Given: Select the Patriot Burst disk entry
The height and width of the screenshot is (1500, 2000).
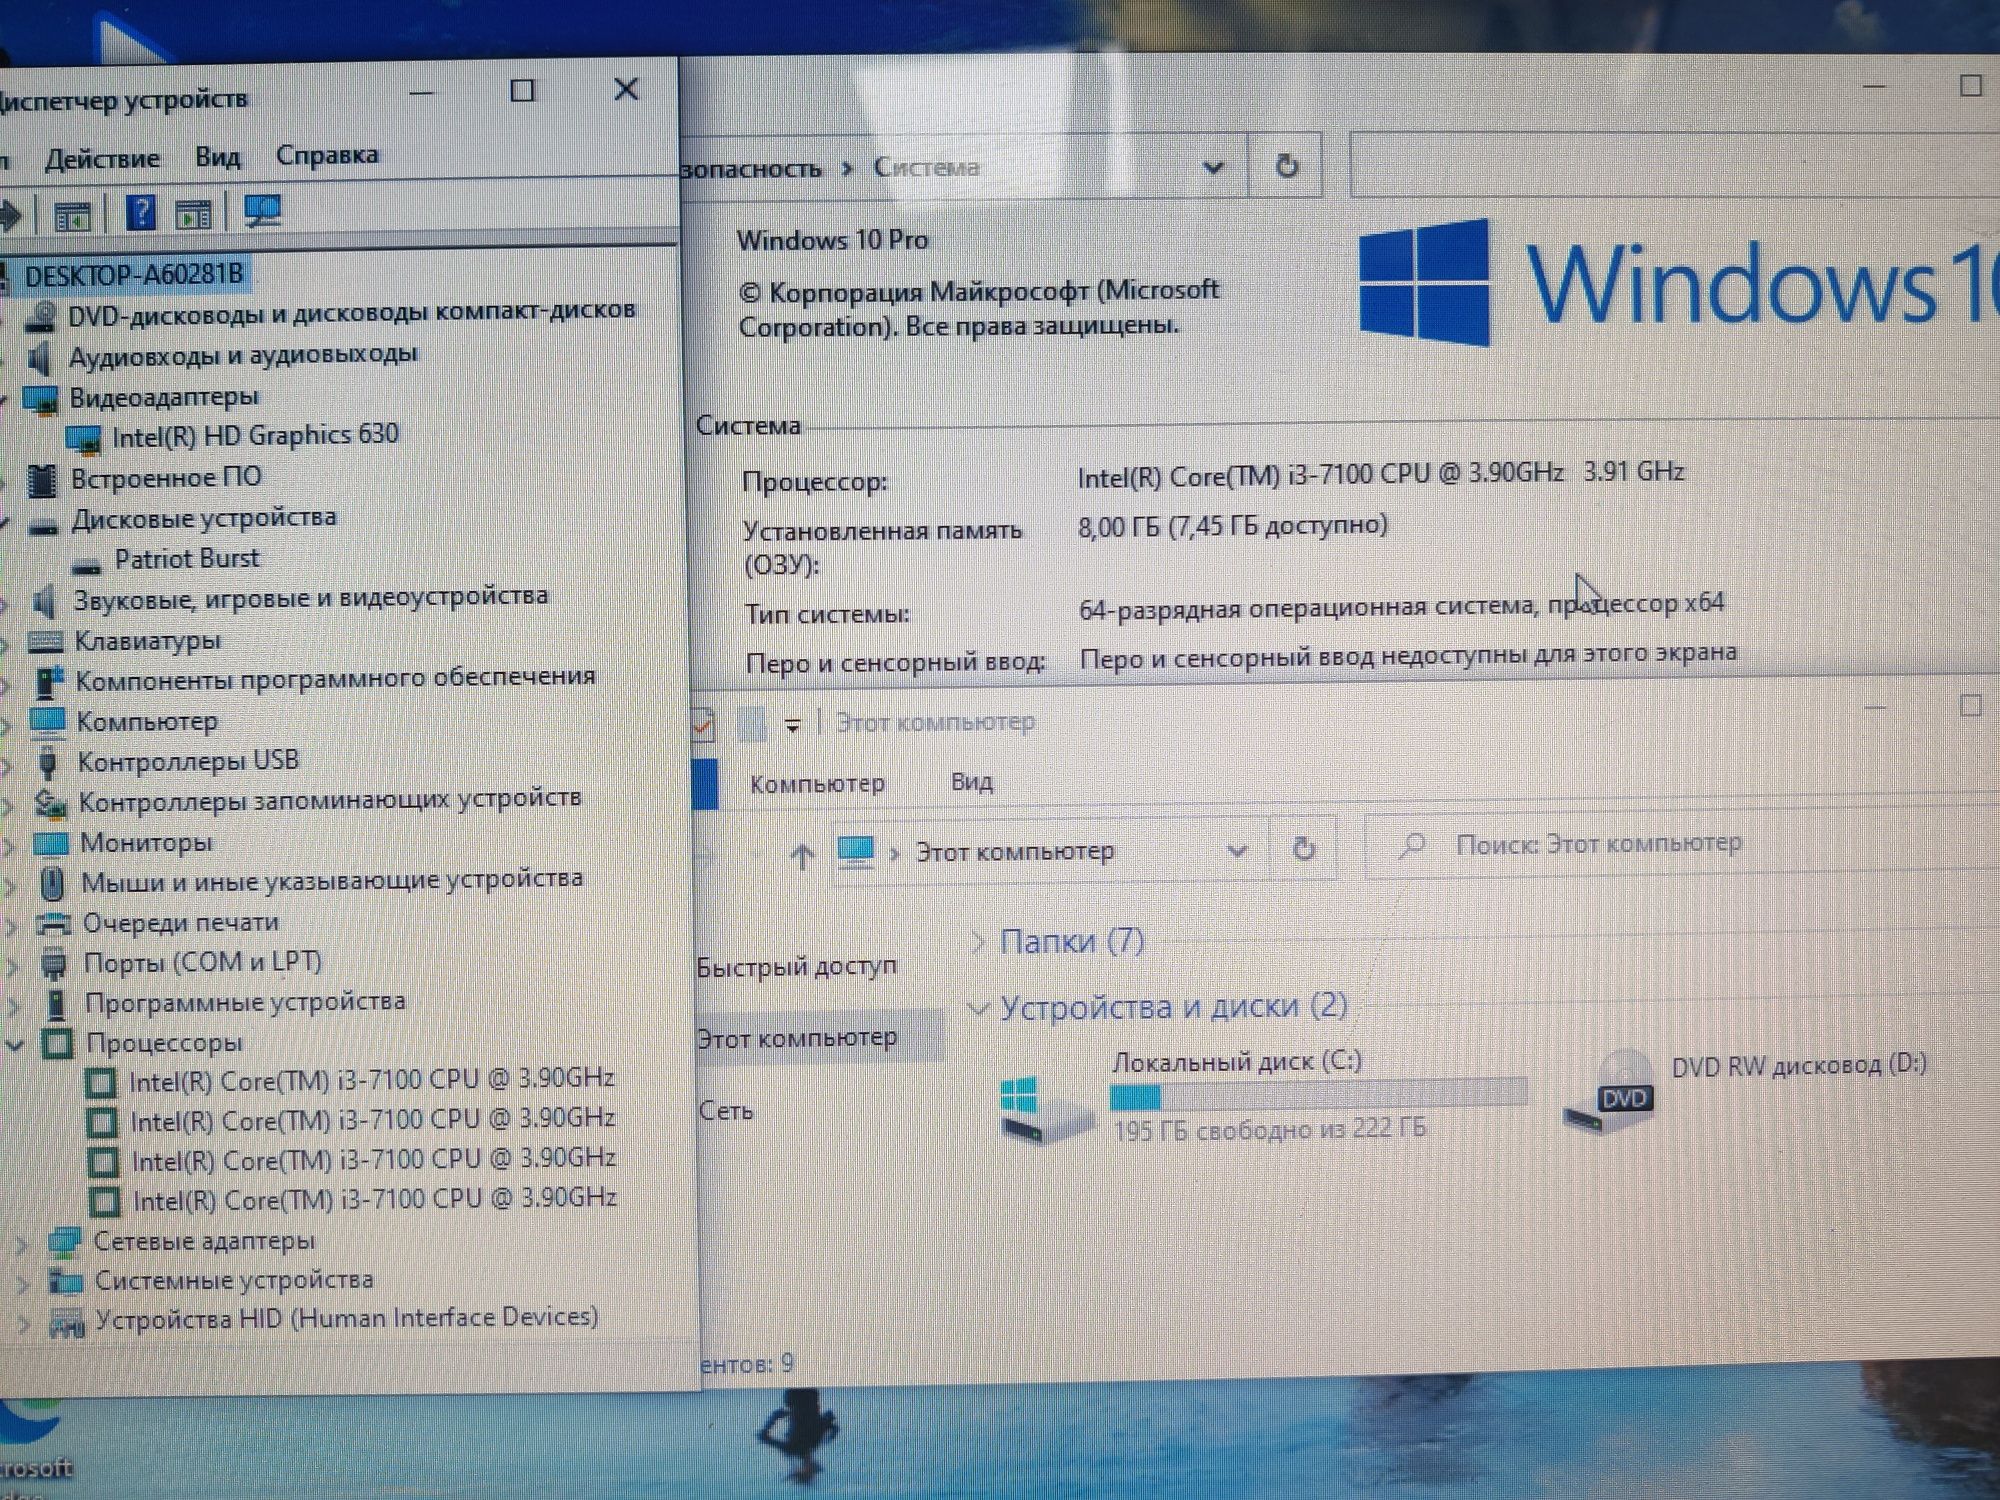Looking at the screenshot, I should [x=187, y=558].
